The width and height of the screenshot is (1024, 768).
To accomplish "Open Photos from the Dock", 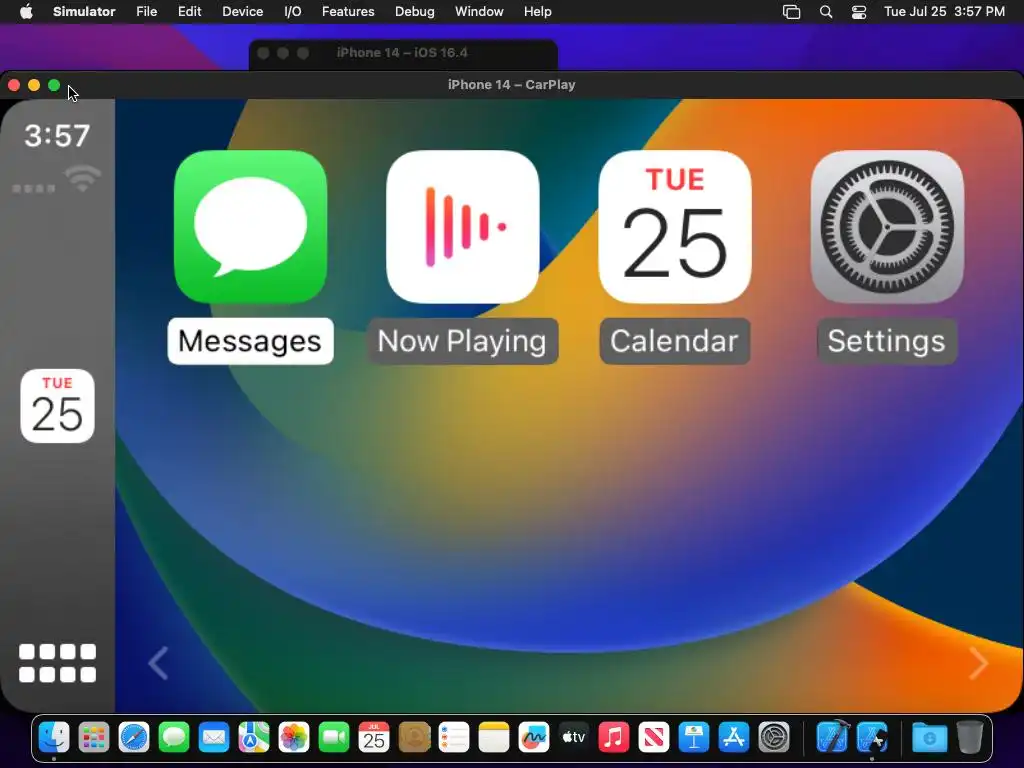I will click(x=294, y=737).
